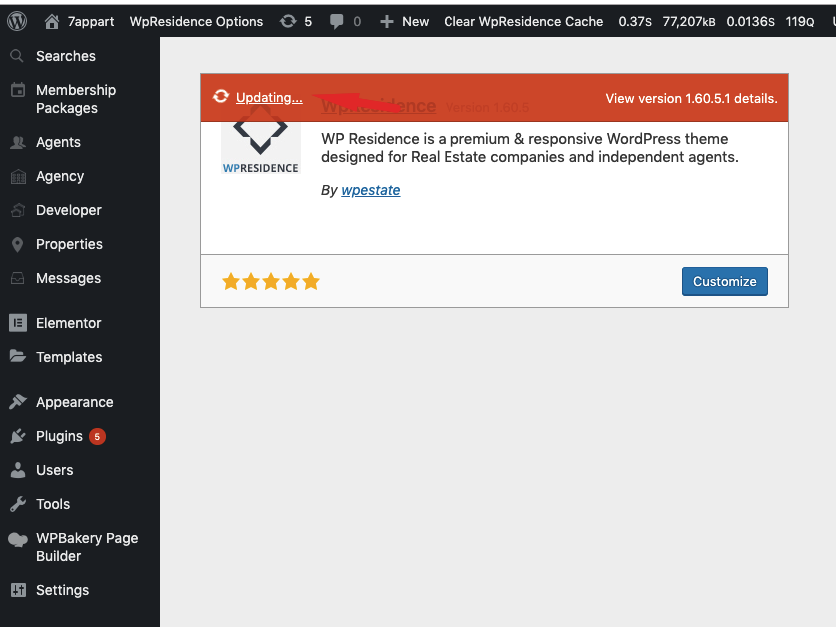Click the Users person icon
The width and height of the screenshot is (836, 627).
tap(18, 470)
